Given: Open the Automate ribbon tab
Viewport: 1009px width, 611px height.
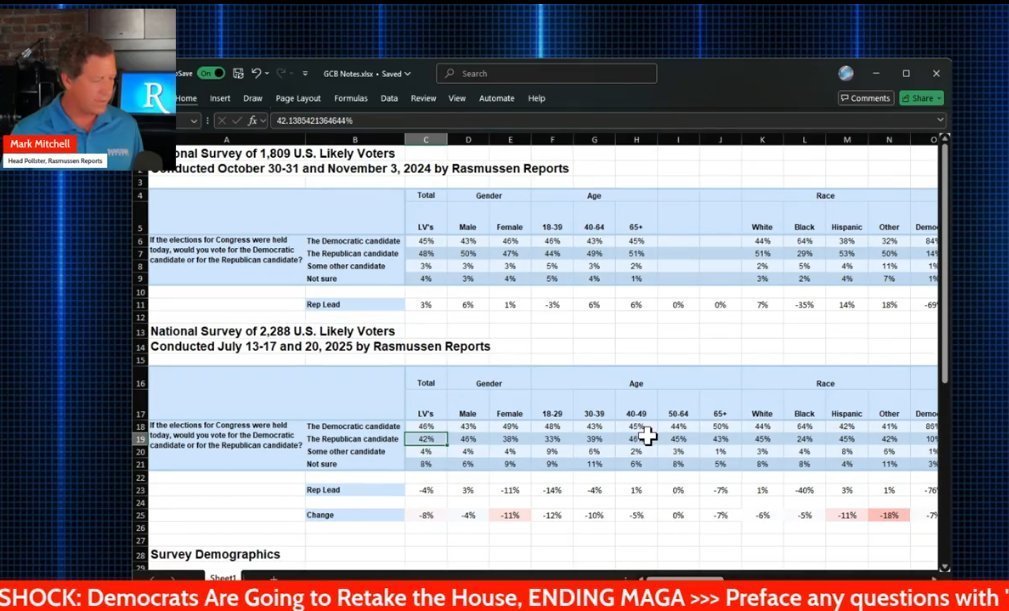Looking at the screenshot, I should (496, 98).
